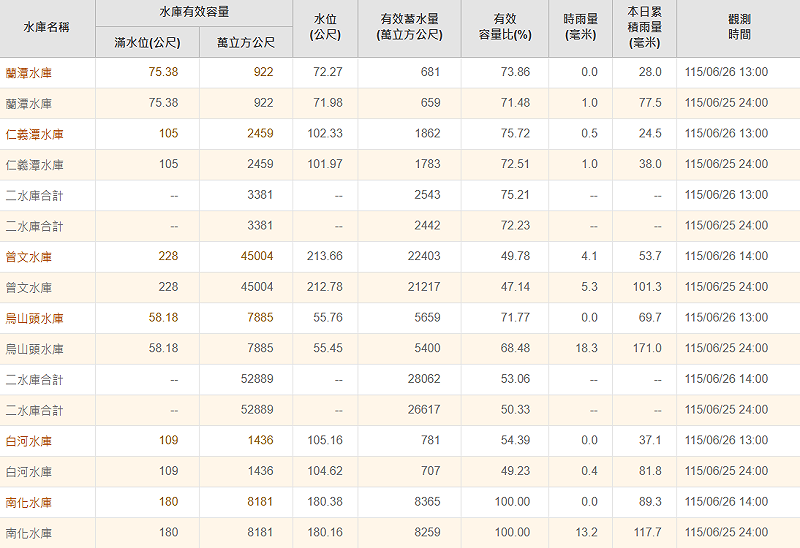Click the 水庫有效容量 group header
Image resolution: width=800 pixels, height=548 pixels.
194,12
